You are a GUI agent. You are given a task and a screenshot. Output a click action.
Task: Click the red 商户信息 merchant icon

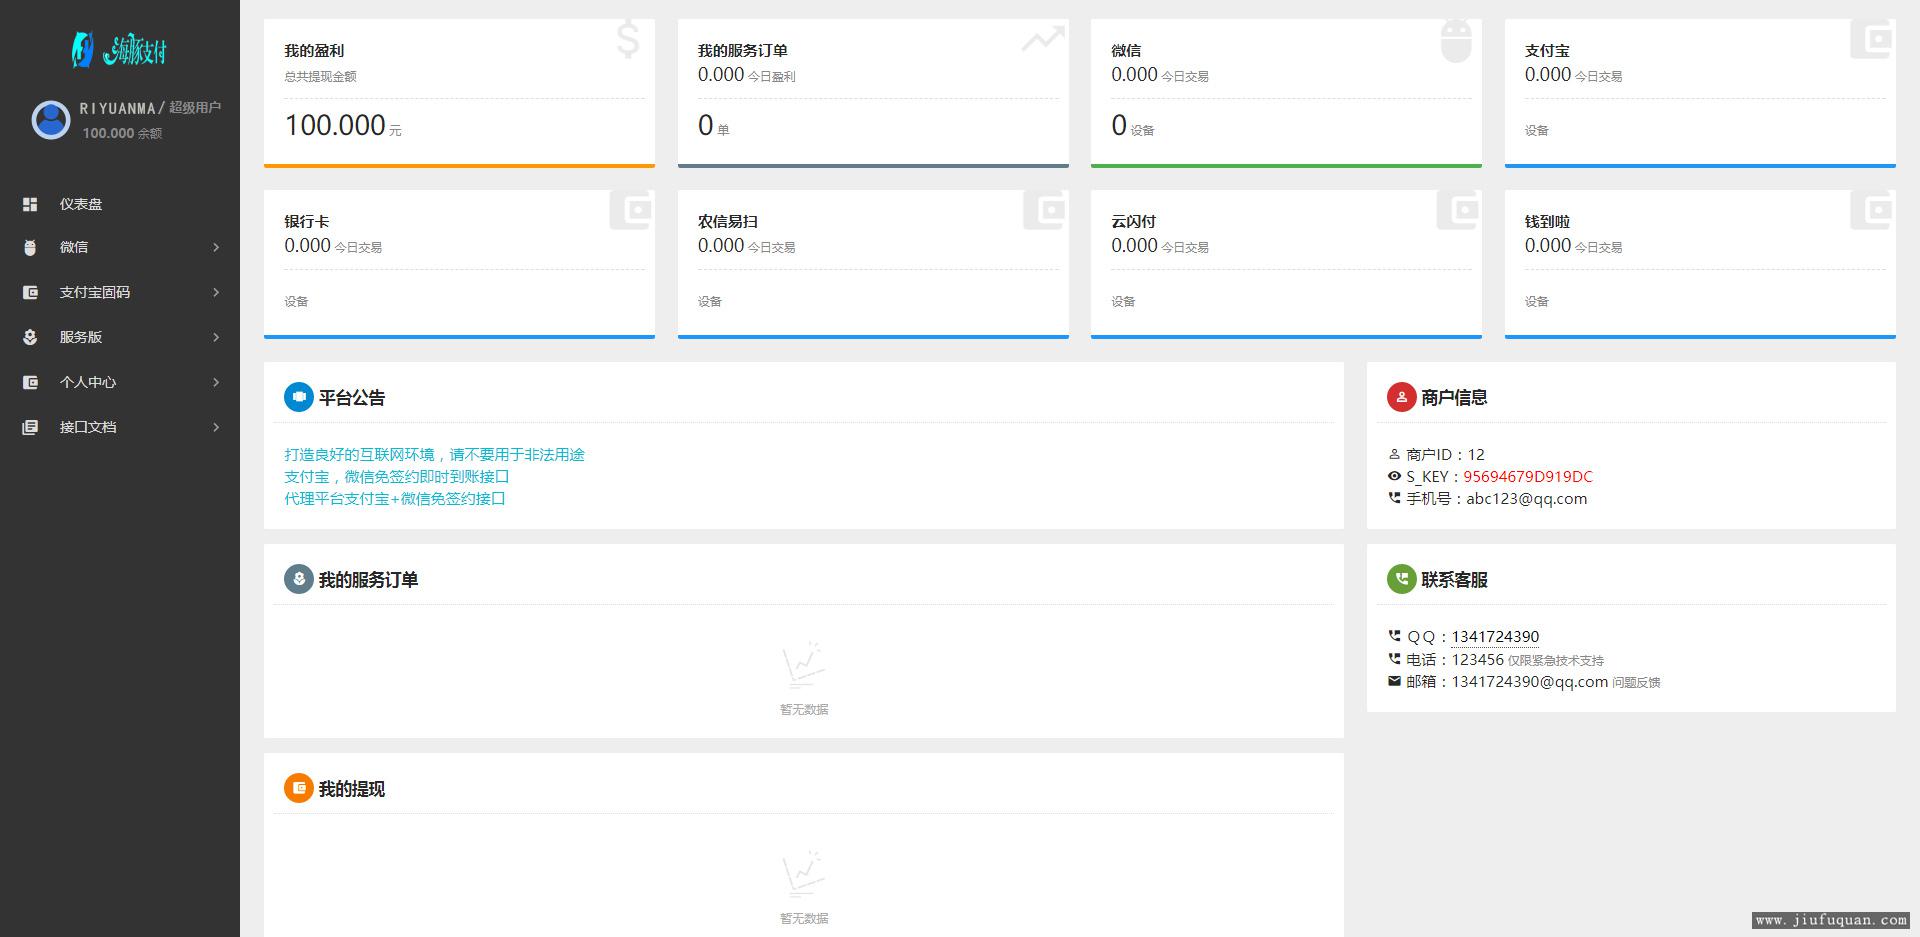[x=1401, y=397]
